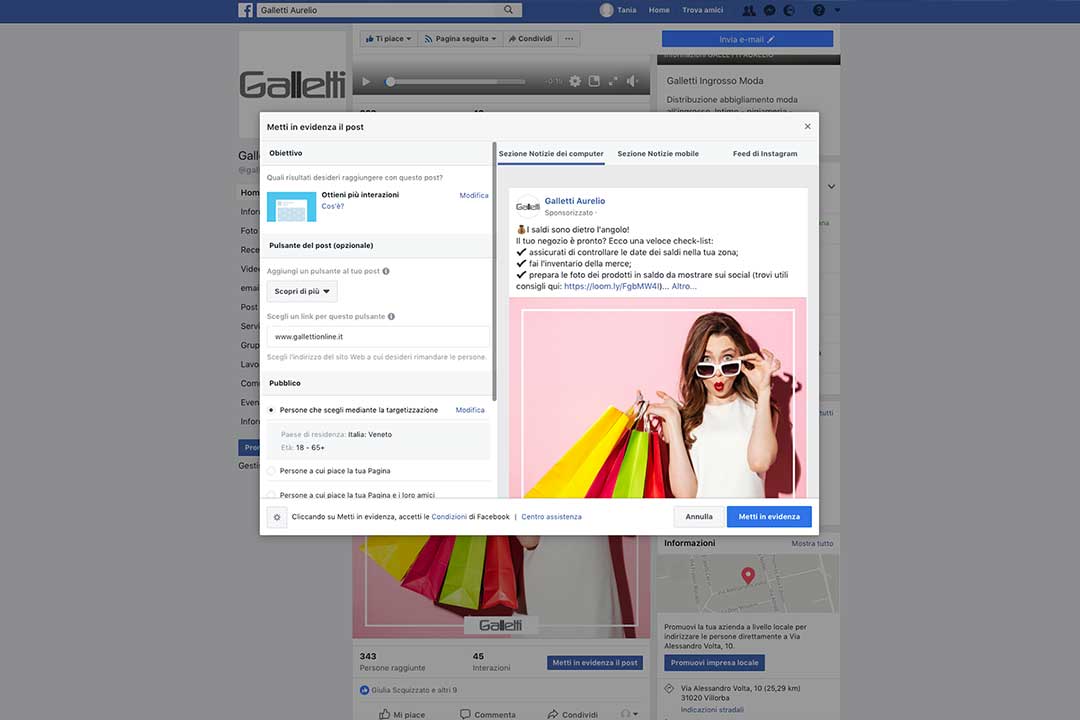Expand the account menu arrow in top bar

(x=838, y=10)
